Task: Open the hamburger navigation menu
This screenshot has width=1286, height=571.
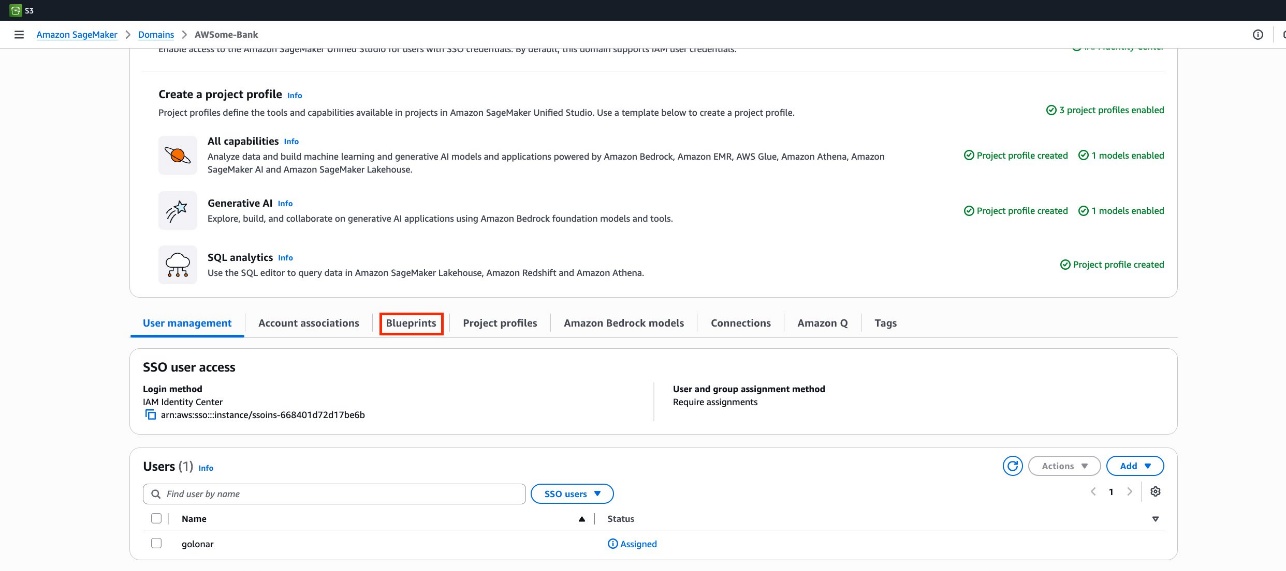Action: click(x=19, y=34)
